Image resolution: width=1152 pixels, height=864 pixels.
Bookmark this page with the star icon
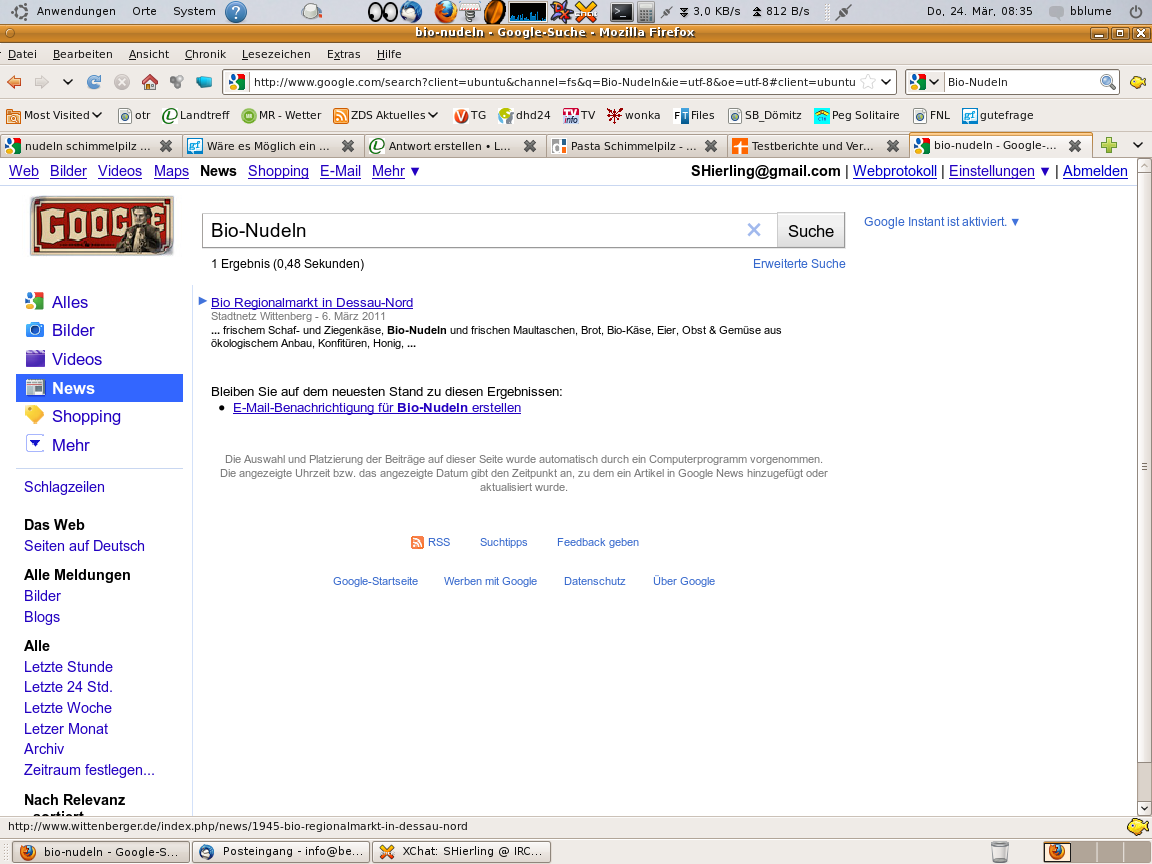click(x=868, y=82)
